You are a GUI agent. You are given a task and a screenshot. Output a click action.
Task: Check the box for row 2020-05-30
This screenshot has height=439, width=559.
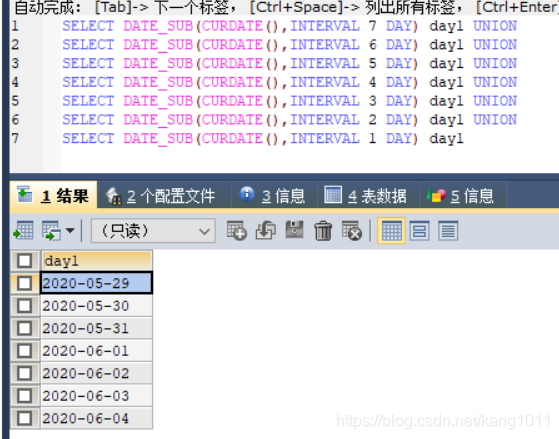pyautogui.click(x=25, y=306)
